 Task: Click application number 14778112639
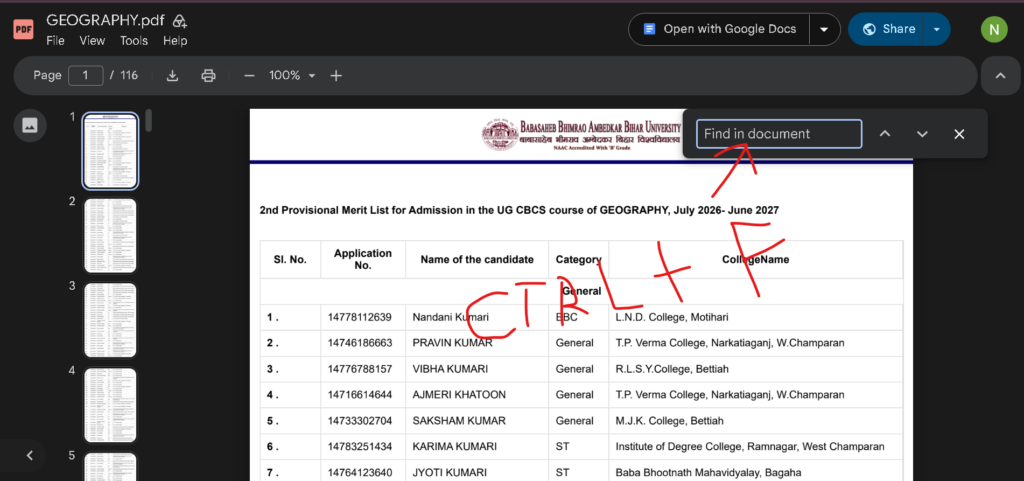click(360, 317)
